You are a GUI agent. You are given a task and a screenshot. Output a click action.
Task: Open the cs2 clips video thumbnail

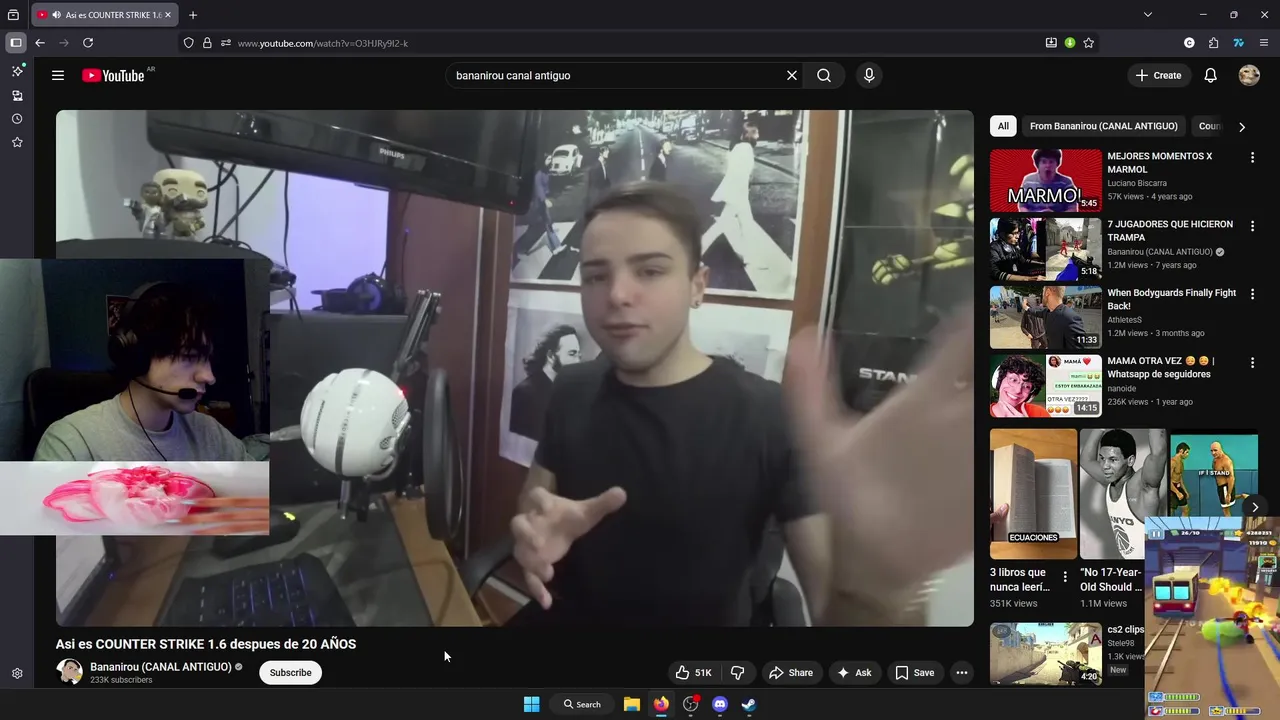(1046, 654)
